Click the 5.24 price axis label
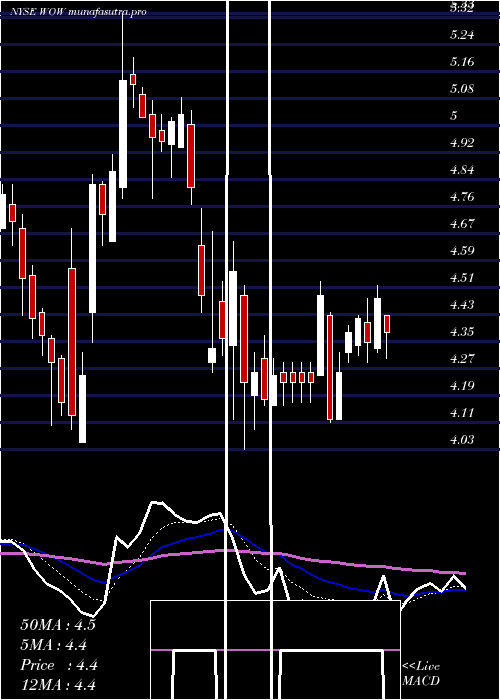Image resolution: width=500 pixels, height=700 pixels. [x=462, y=35]
